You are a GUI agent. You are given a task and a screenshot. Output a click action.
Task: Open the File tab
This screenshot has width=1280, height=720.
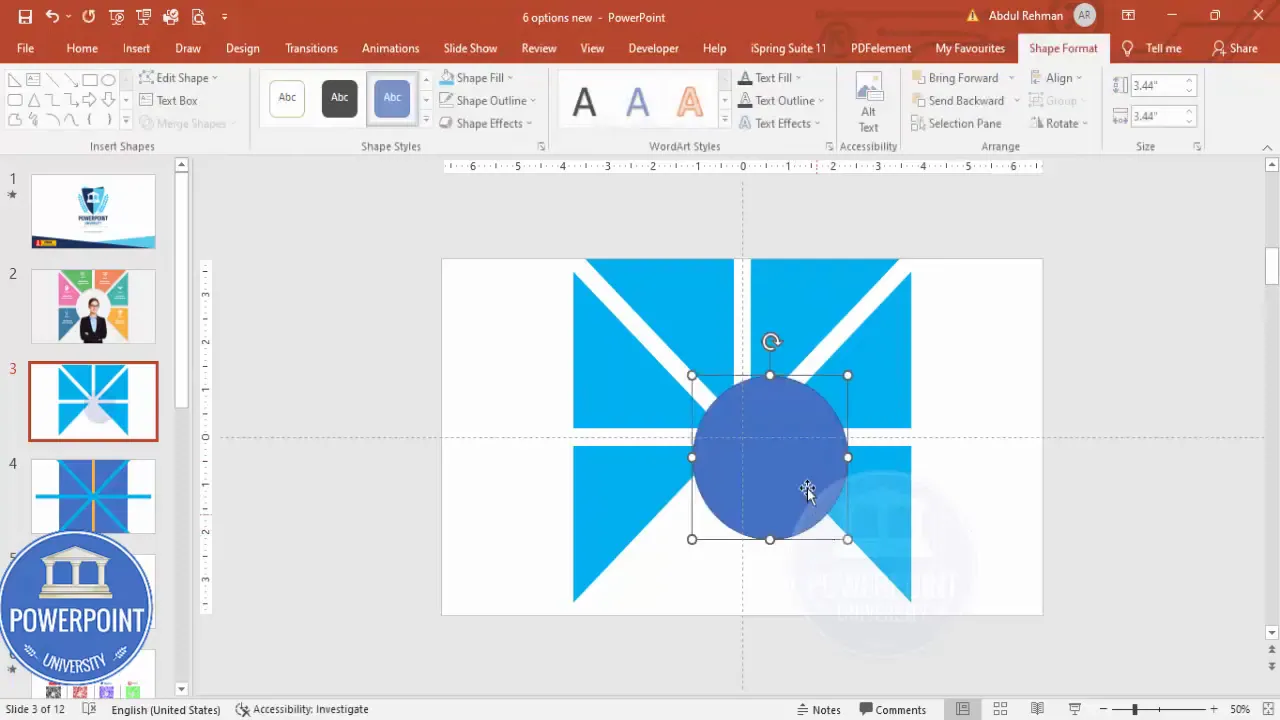pos(25,48)
